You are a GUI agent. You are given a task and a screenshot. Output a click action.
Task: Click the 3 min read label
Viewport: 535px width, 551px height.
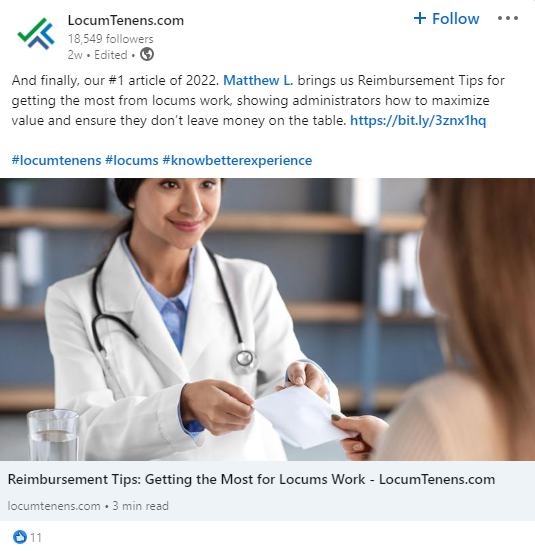point(141,506)
